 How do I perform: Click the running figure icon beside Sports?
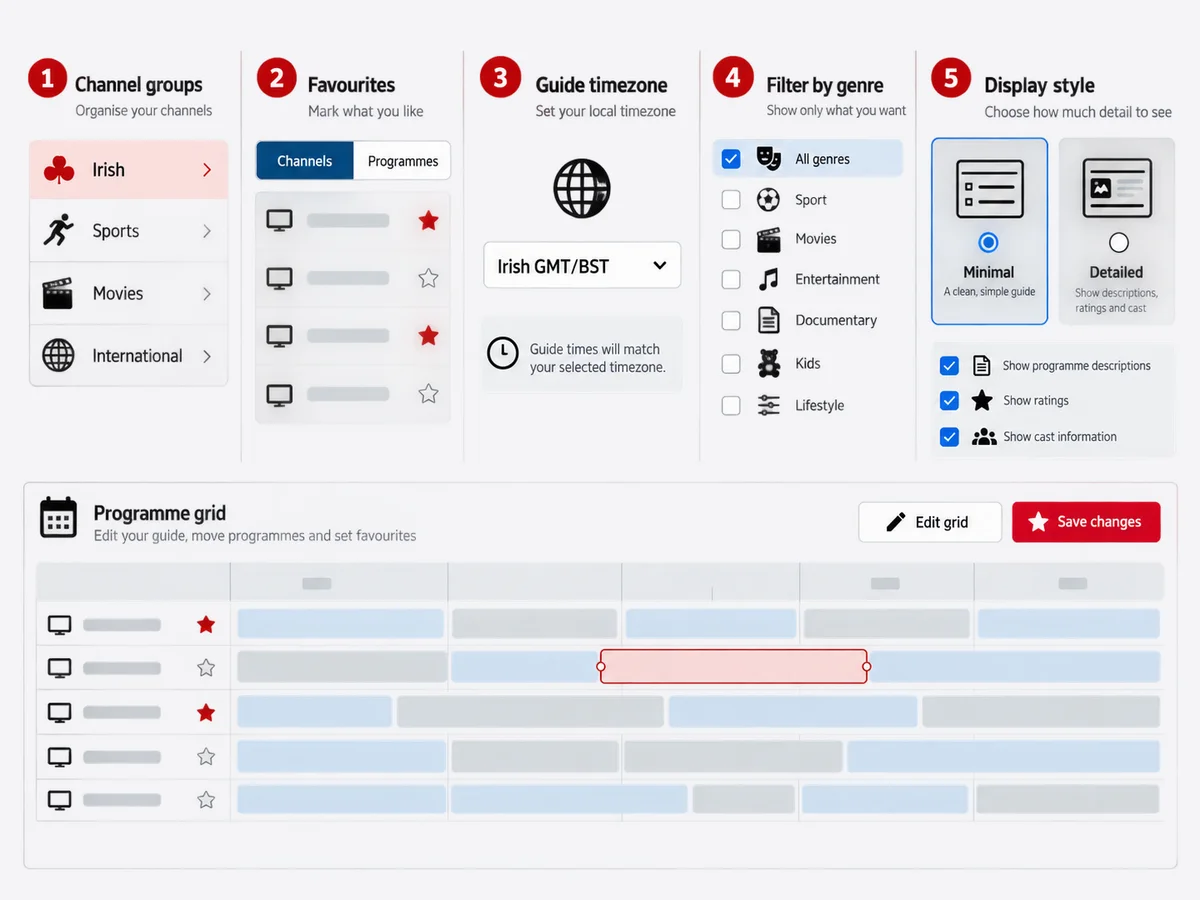click(x=58, y=231)
